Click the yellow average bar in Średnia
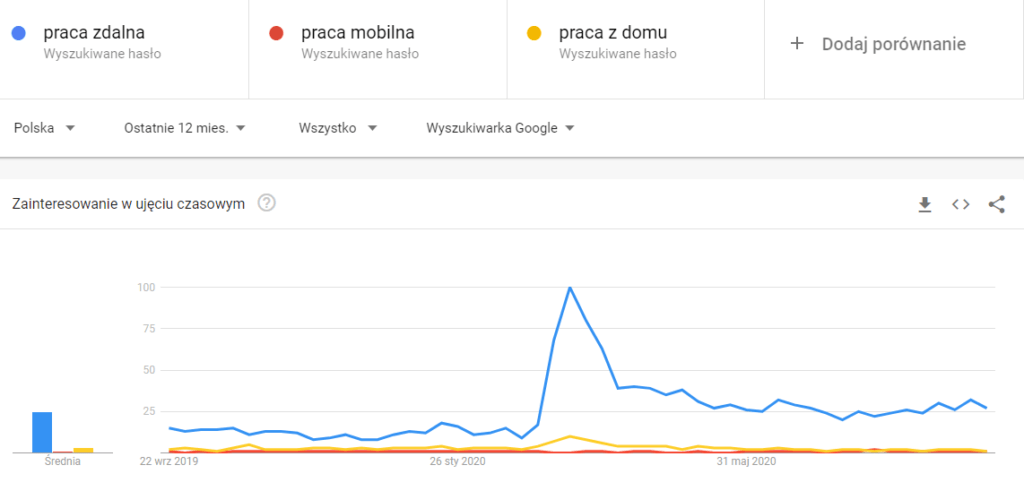This screenshot has width=1024, height=491. [x=84, y=450]
